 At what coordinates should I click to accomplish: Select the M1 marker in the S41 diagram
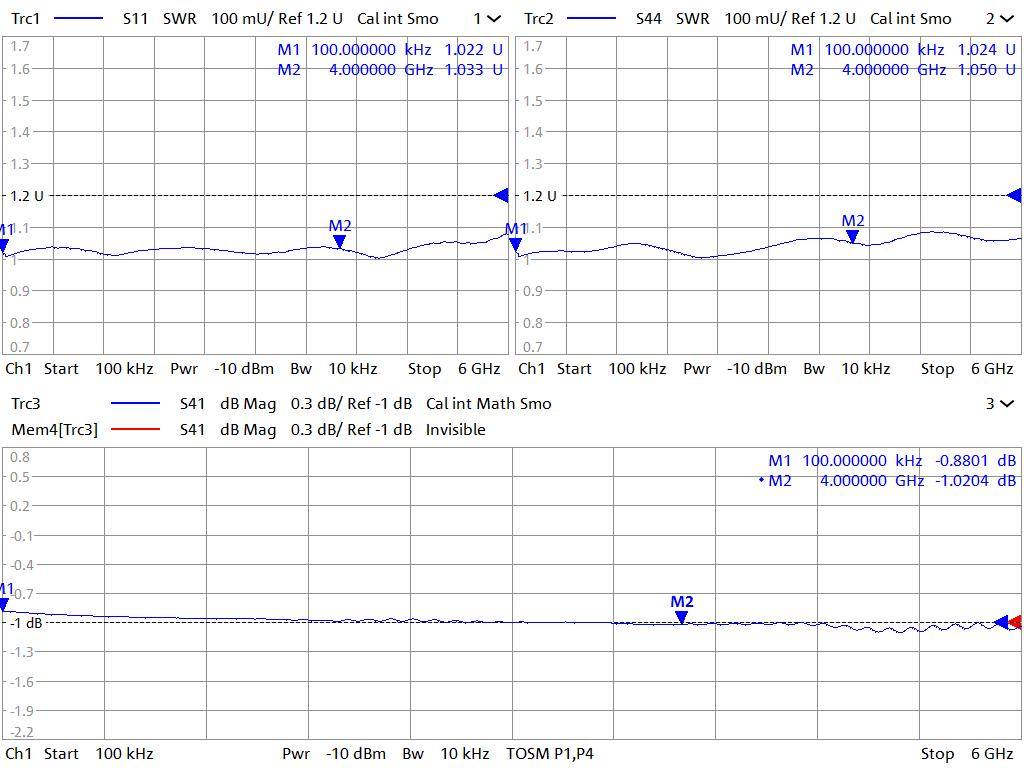click(x=5, y=604)
